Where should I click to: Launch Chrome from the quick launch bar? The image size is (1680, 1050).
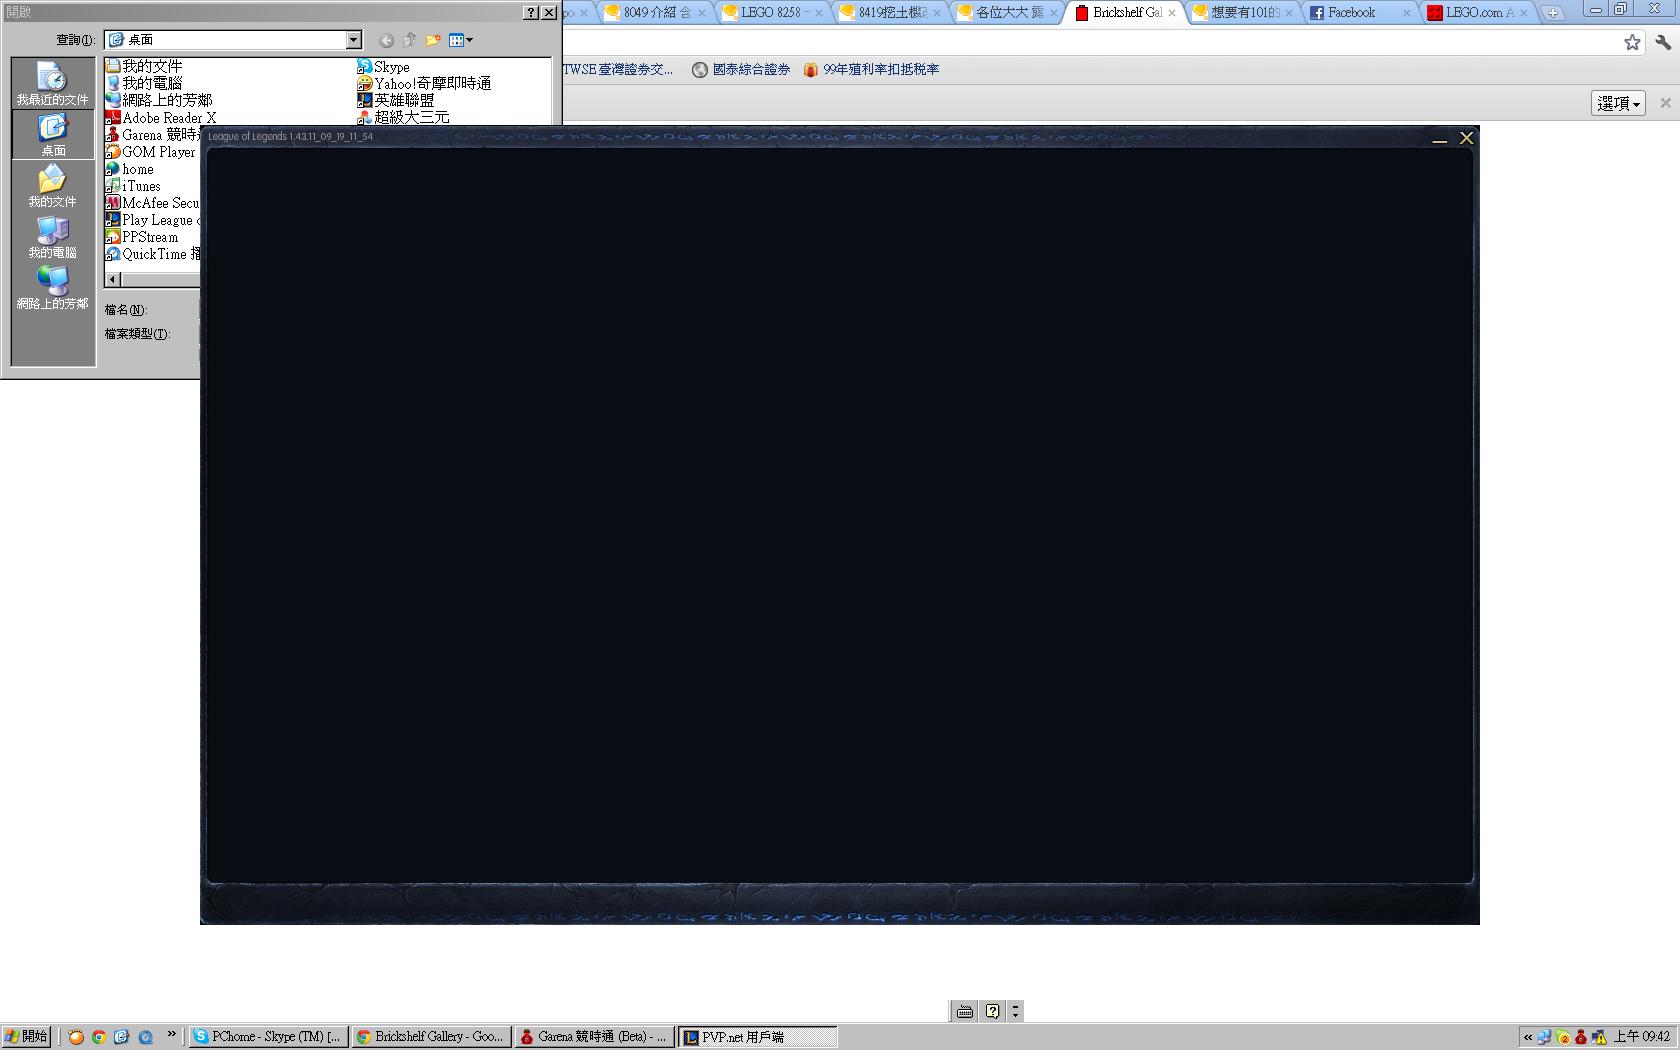point(99,1037)
